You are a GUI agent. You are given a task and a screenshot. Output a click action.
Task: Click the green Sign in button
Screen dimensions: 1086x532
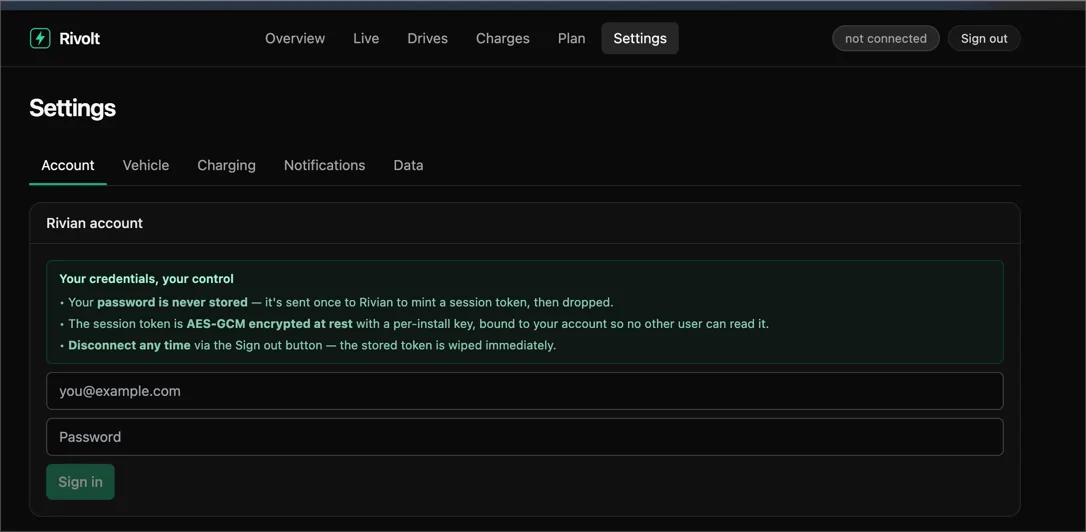coord(80,482)
